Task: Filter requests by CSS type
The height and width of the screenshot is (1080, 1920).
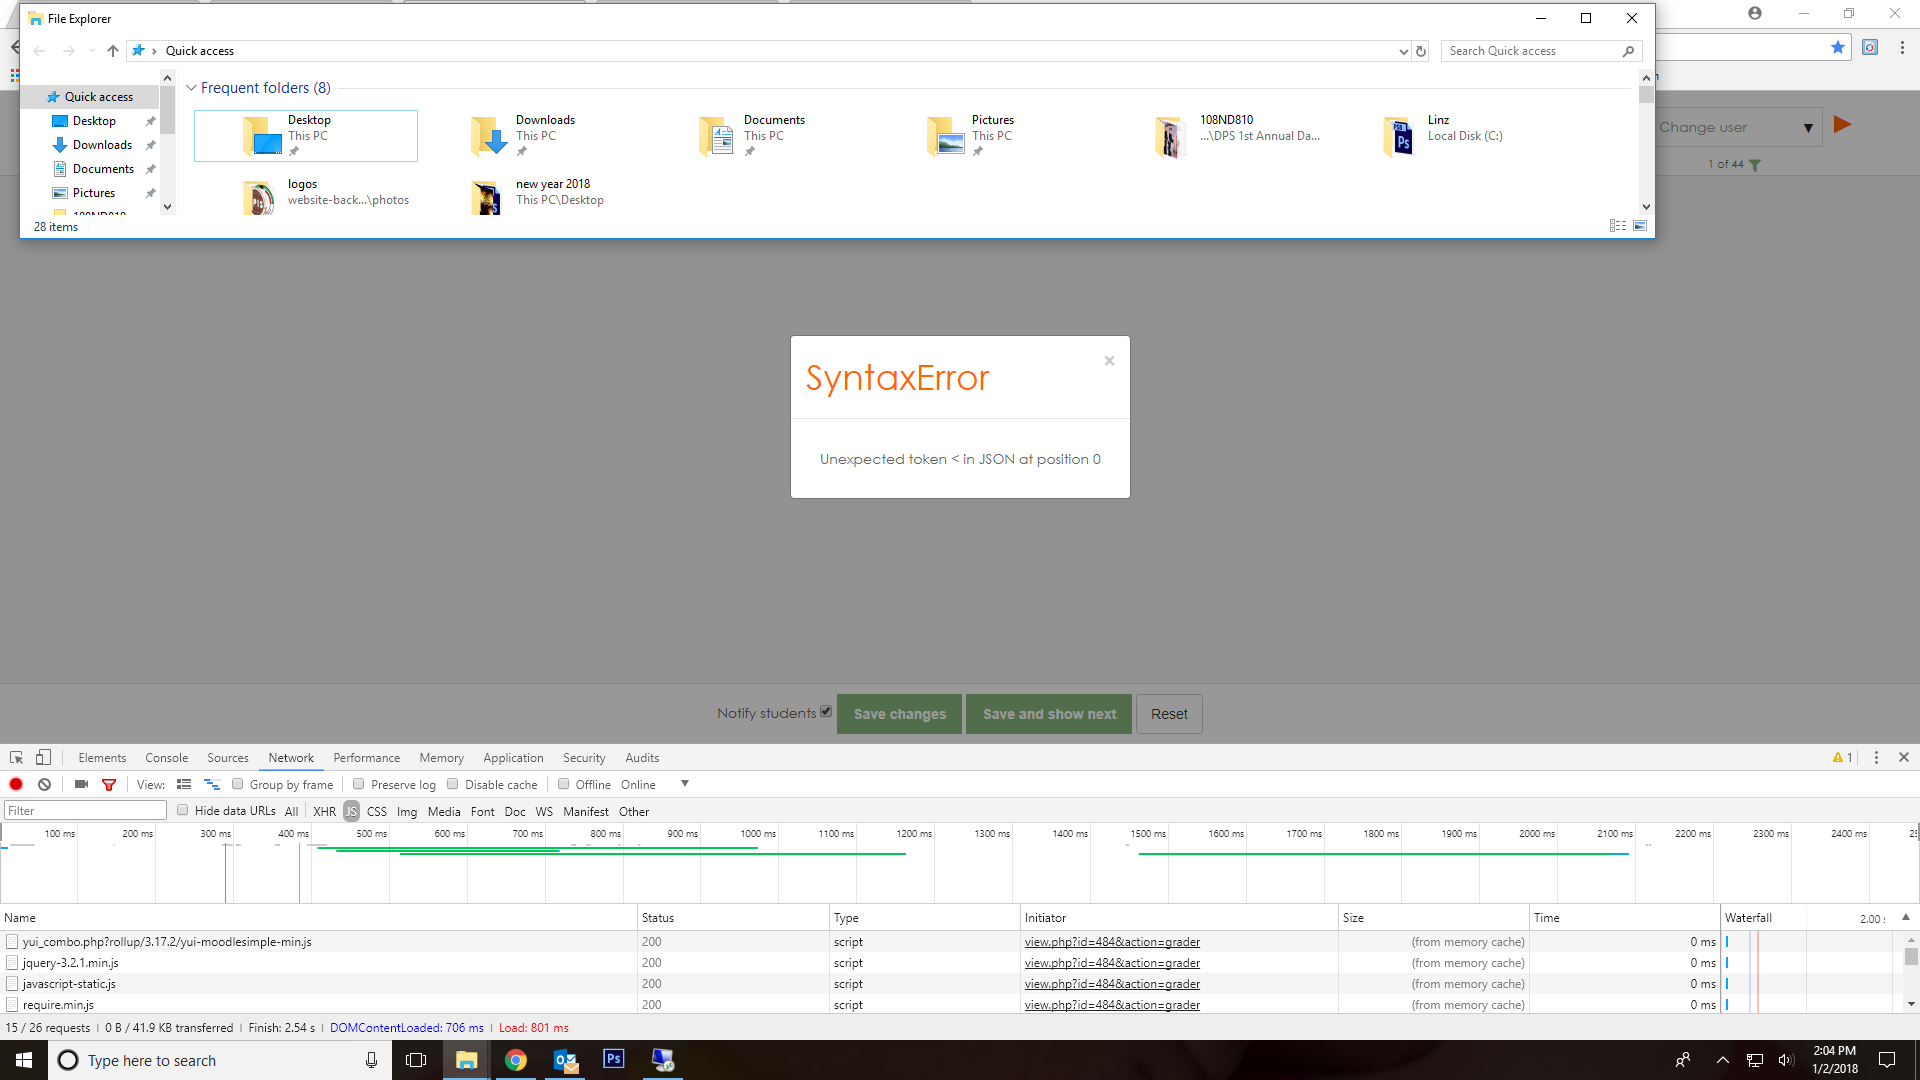Action: click(x=377, y=811)
